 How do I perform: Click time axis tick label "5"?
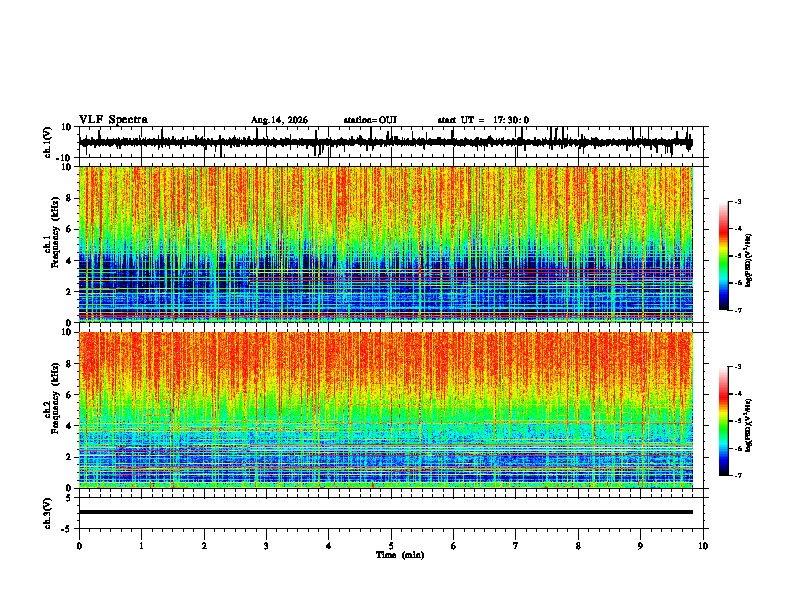point(391,546)
